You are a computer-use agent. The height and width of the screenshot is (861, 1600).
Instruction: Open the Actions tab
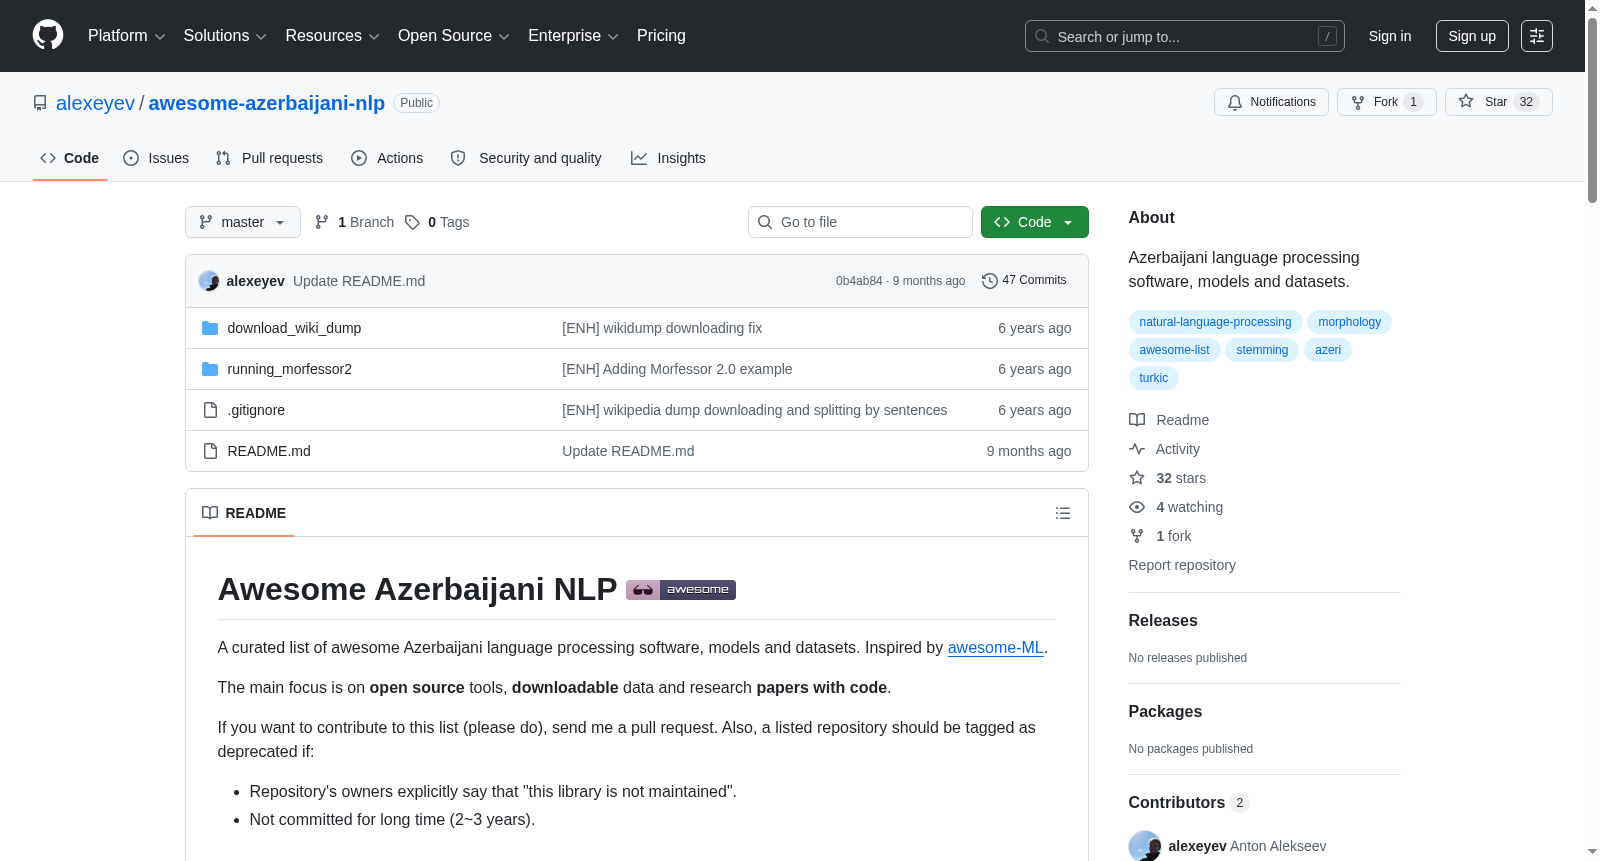(x=387, y=158)
